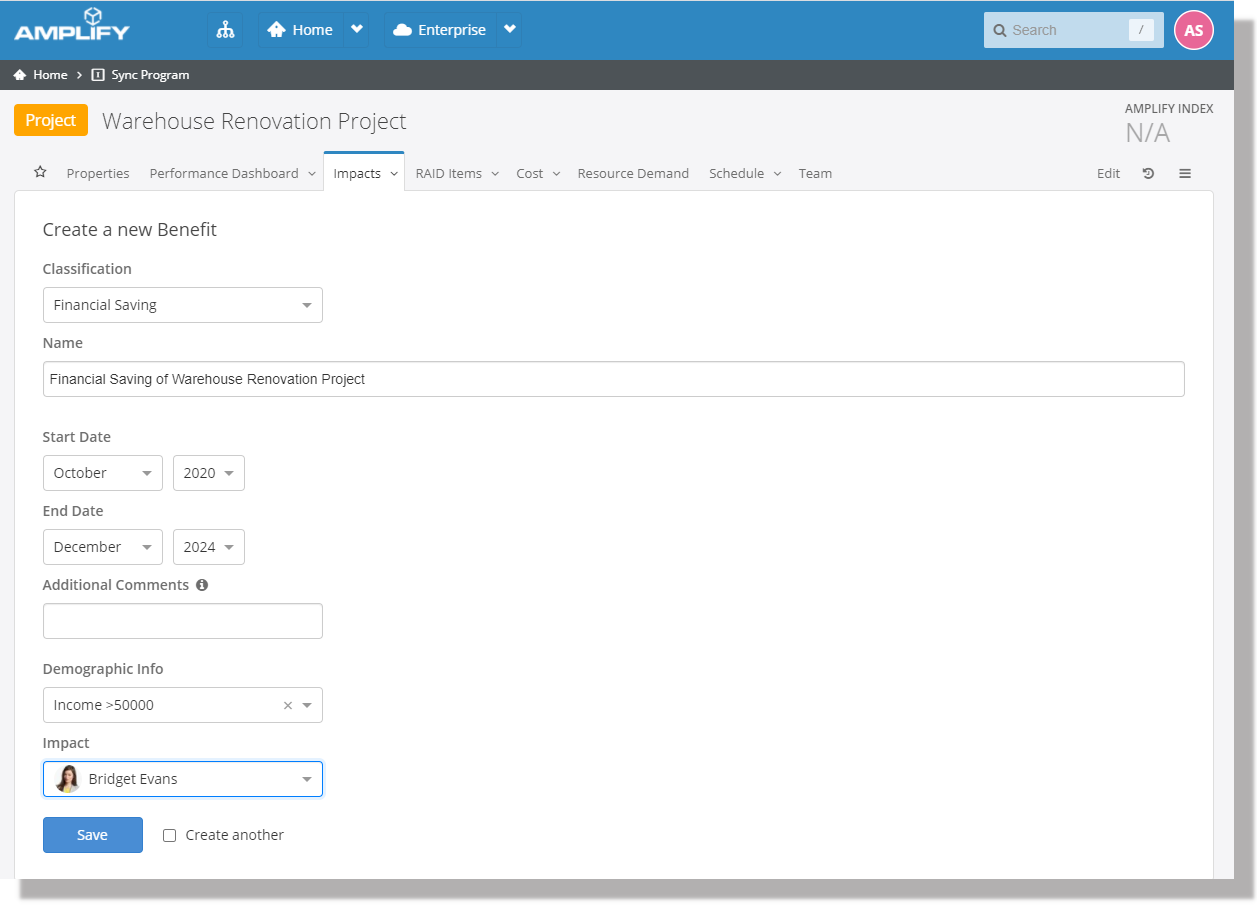Star this project as favorite
Image resolution: width=1257 pixels, height=911 pixels.
(x=40, y=172)
